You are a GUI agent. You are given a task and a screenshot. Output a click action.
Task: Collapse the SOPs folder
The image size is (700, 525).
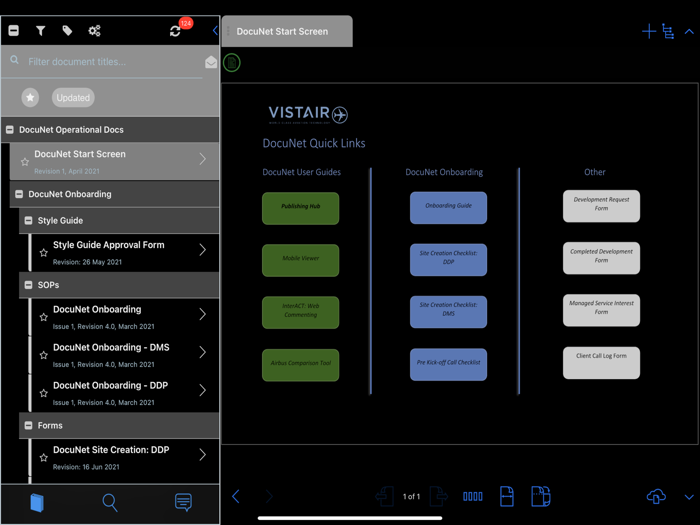28,285
